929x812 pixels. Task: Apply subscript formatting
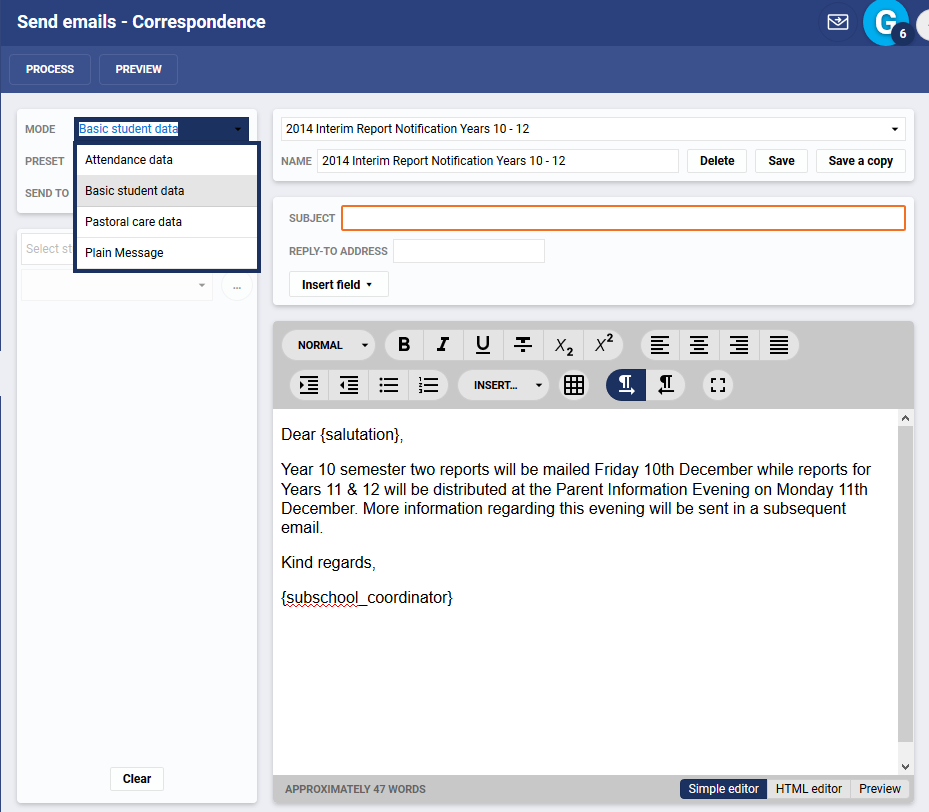(563, 345)
